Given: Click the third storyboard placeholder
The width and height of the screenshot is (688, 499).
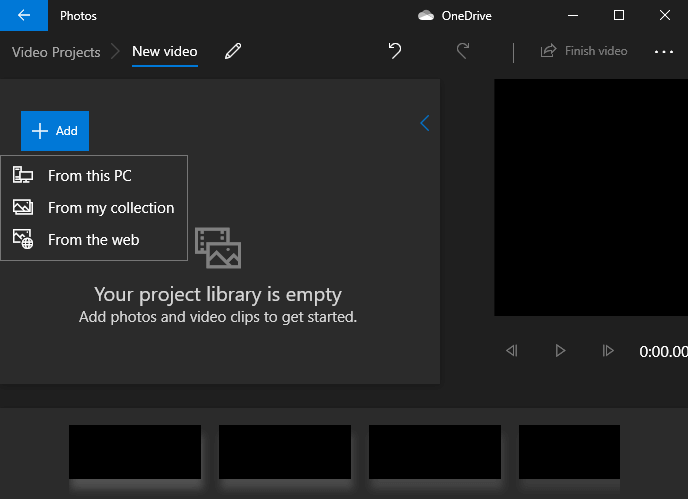Looking at the screenshot, I should (435, 452).
